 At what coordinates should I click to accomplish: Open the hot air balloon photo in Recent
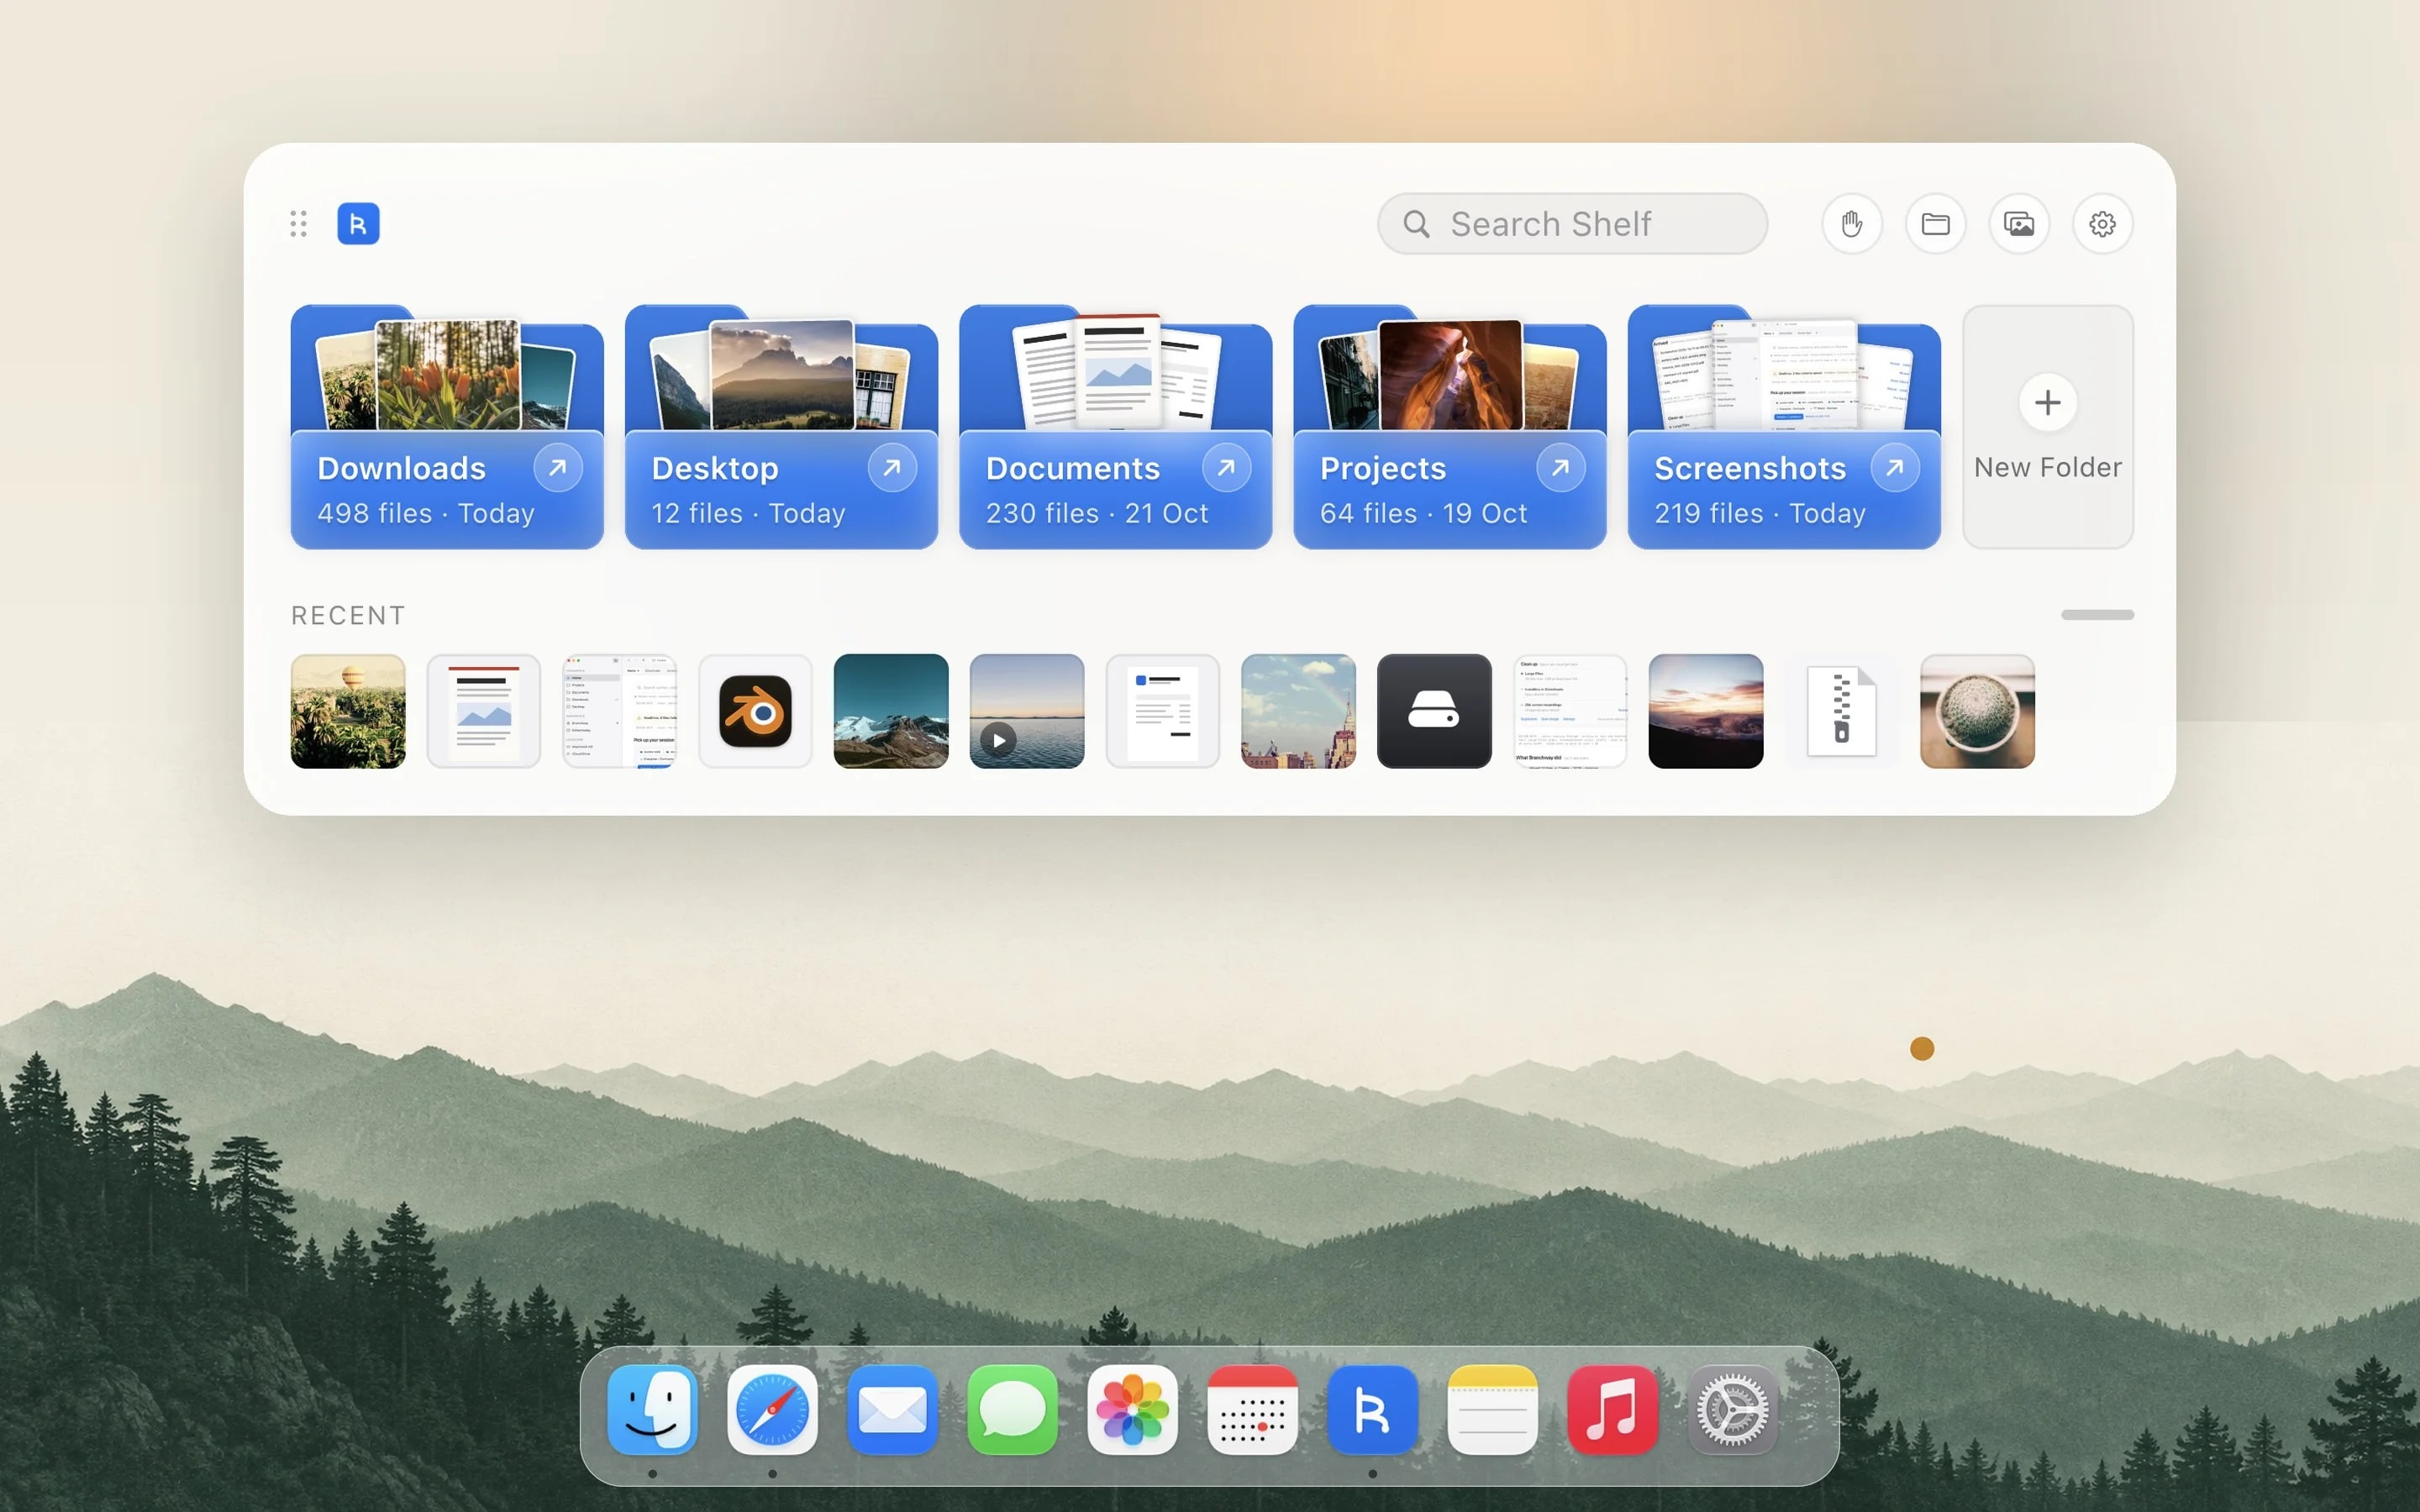[x=348, y=711]
